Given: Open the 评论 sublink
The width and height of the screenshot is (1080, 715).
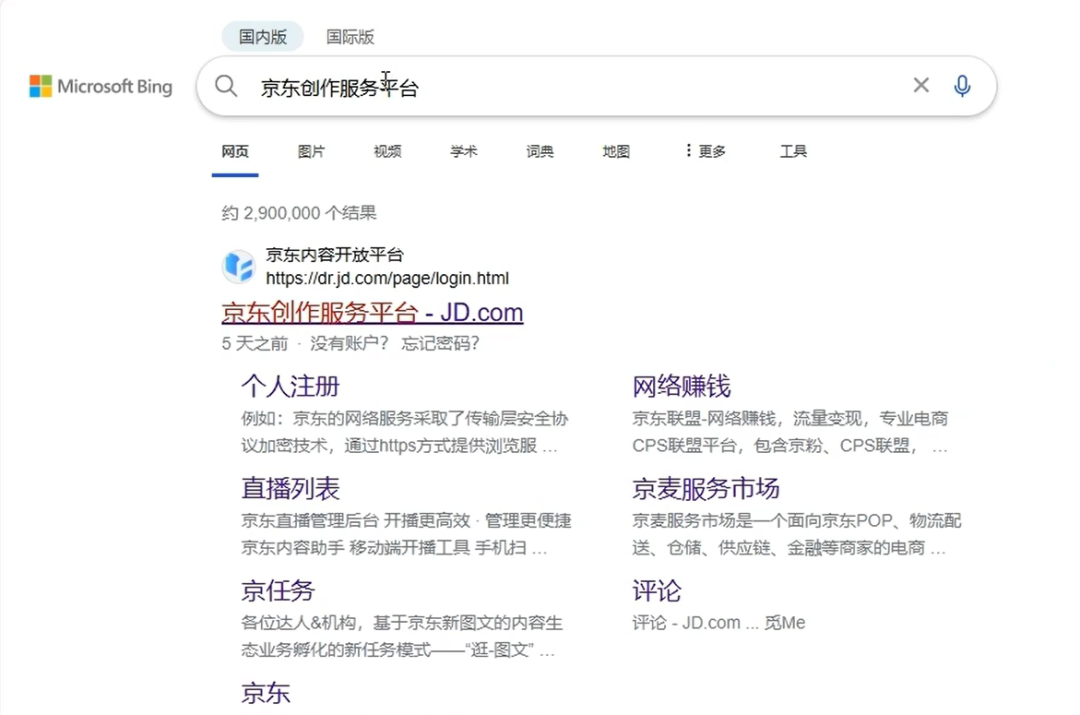Looking at the screenshot, I should click(x=656, y=590).
